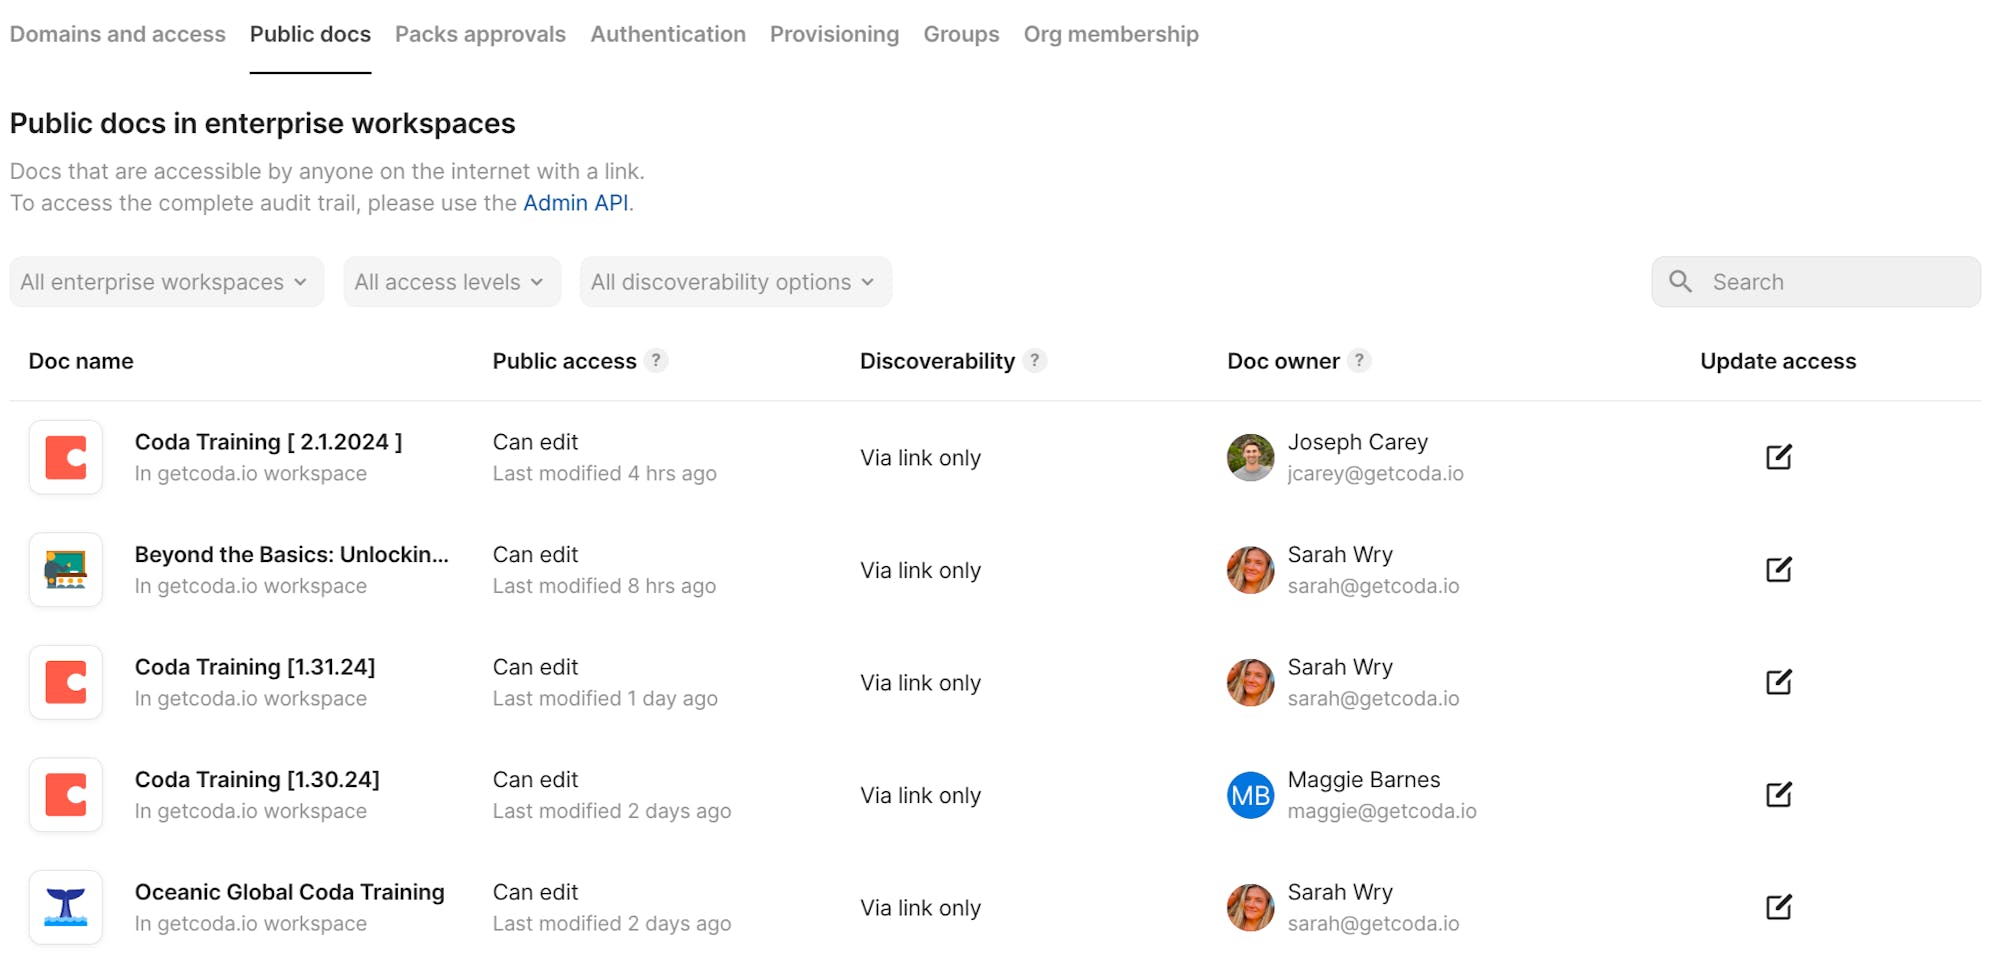2000x964 pixels.
Task: Click the Public access help question mark
Action: [x=656, y=360]
